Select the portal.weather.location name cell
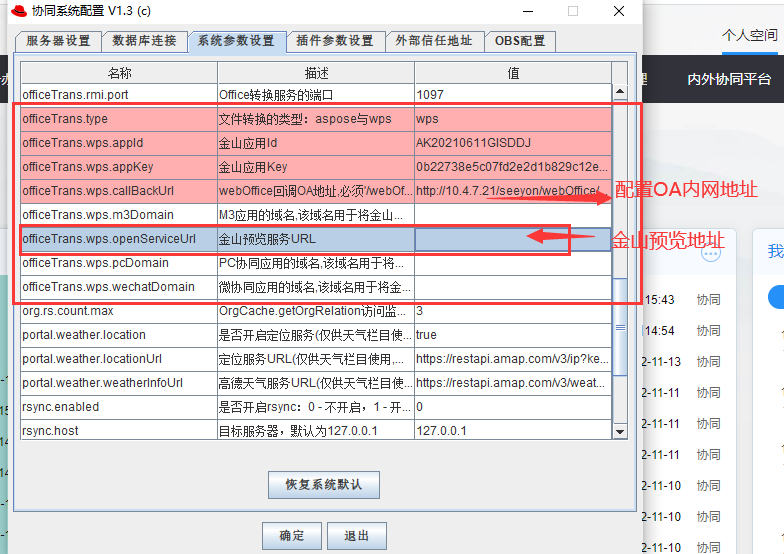This screenshot has width=784, height=554. 119,335
